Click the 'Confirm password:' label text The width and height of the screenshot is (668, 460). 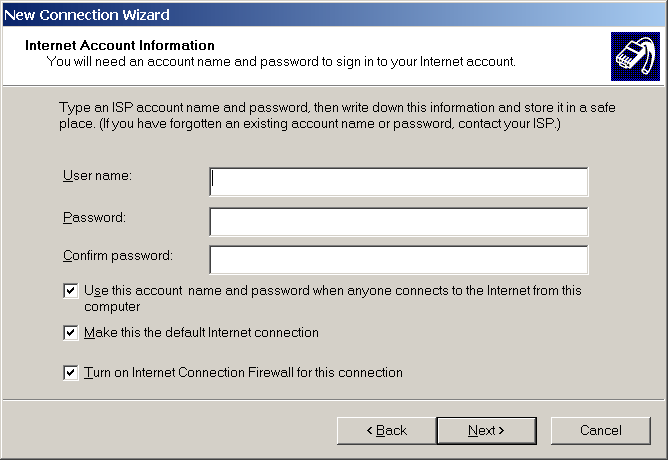click(x=117, y=255)
